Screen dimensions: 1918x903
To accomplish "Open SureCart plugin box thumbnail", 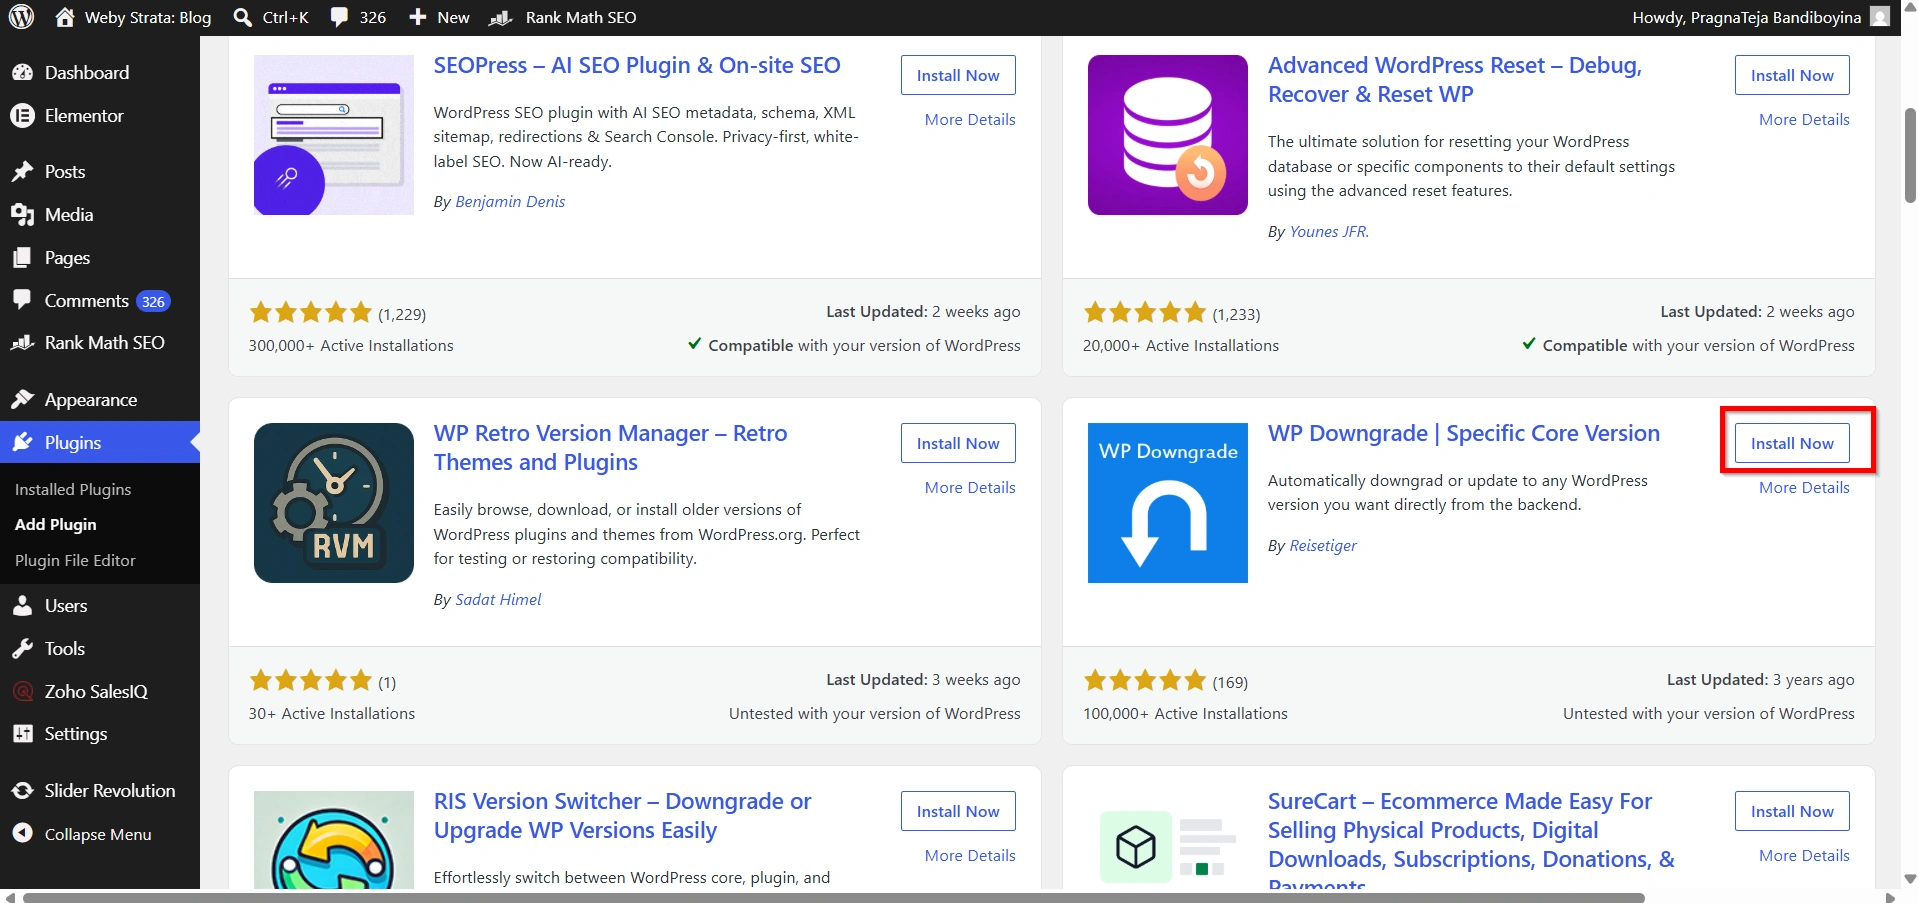I will click(x=1168, y=846).
